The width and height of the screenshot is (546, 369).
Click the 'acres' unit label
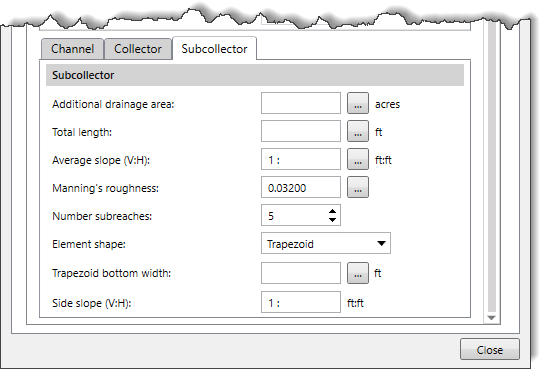coord(387,104)
